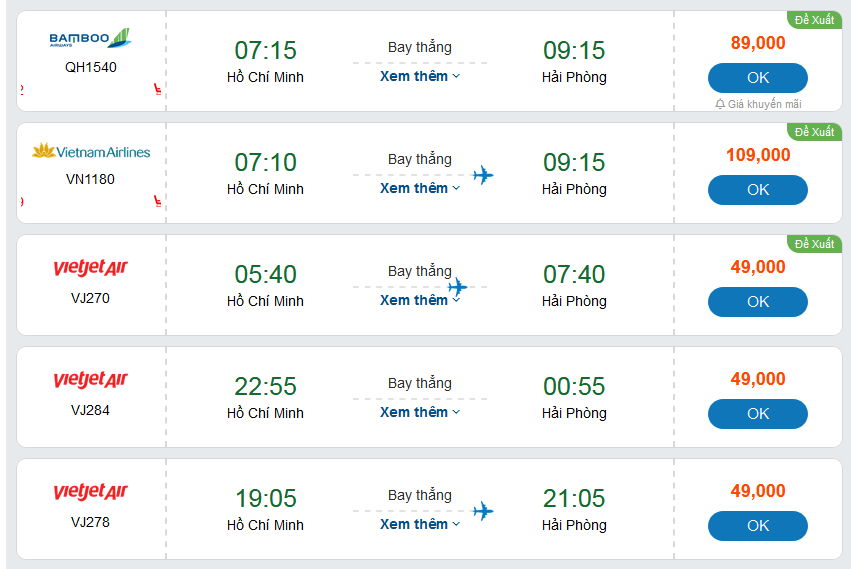The image size is (851, 569).
Task: Click the airplane icon on the VN1180 route
Action: (x=483, y=176)
